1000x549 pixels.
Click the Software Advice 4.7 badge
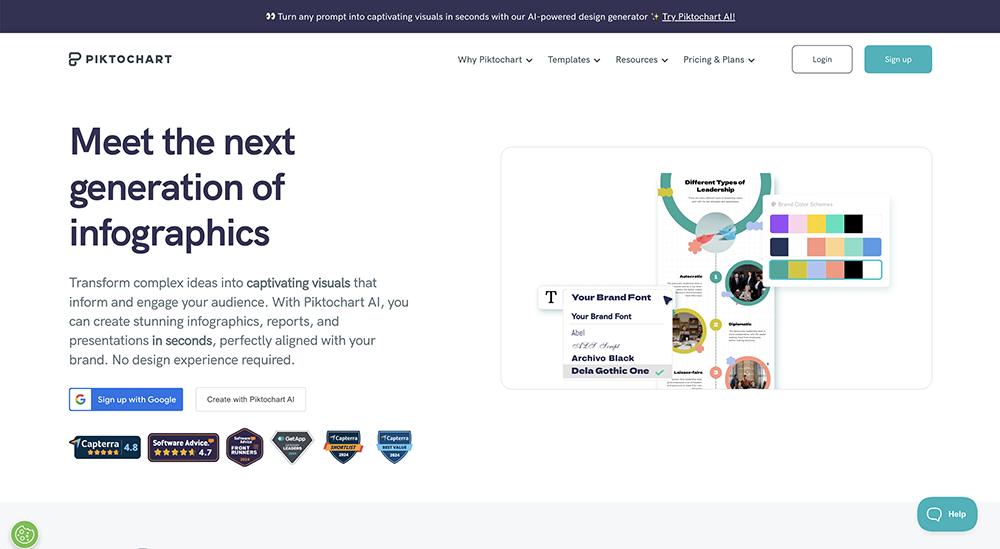click(x=183, y=447)
